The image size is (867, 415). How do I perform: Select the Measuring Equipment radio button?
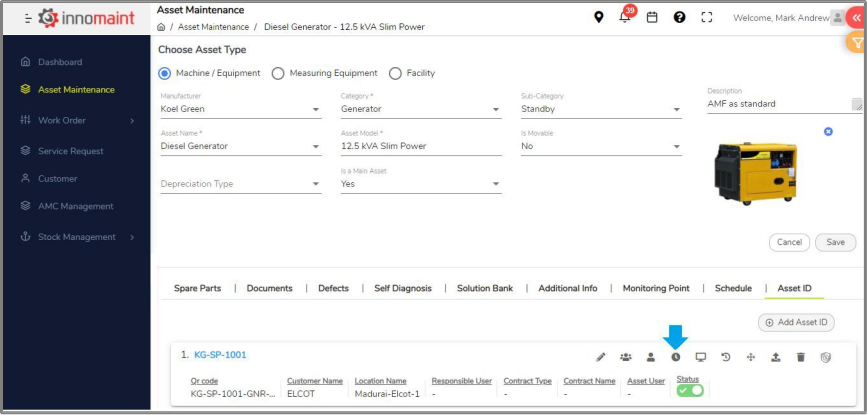(x=279, y=73)
